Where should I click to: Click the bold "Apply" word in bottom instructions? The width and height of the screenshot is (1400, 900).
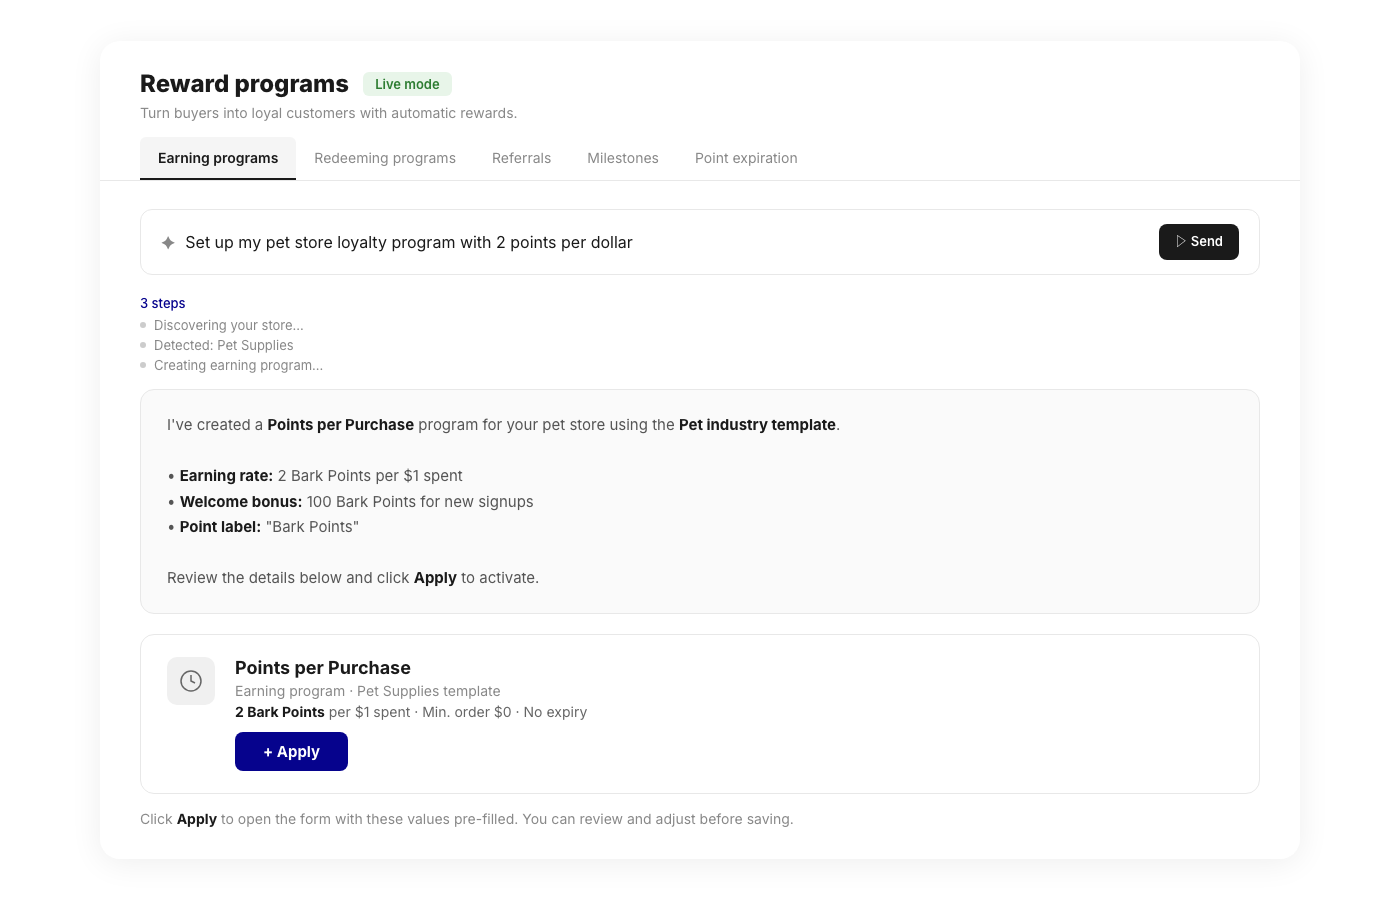[x=196, y=819]
